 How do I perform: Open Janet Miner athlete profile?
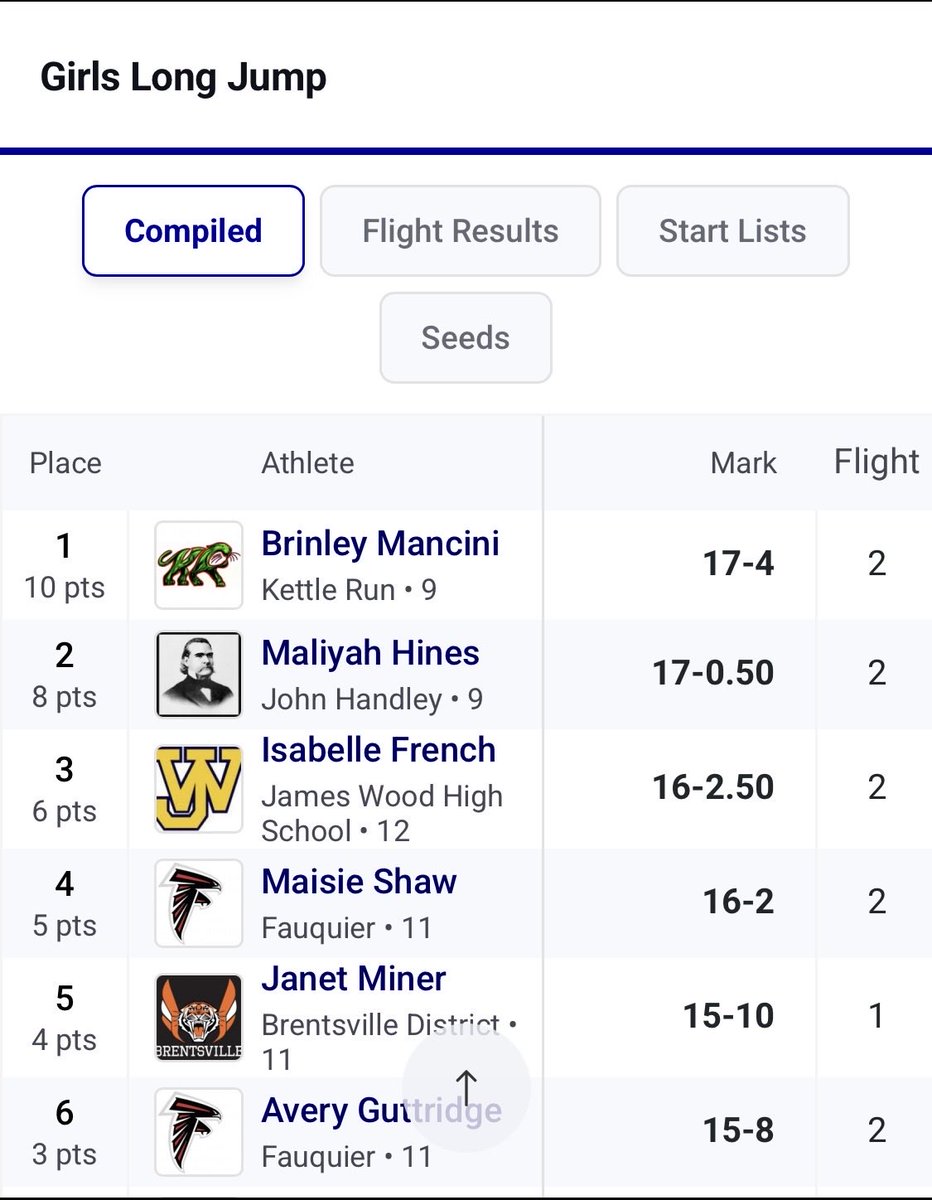point(354,979)
